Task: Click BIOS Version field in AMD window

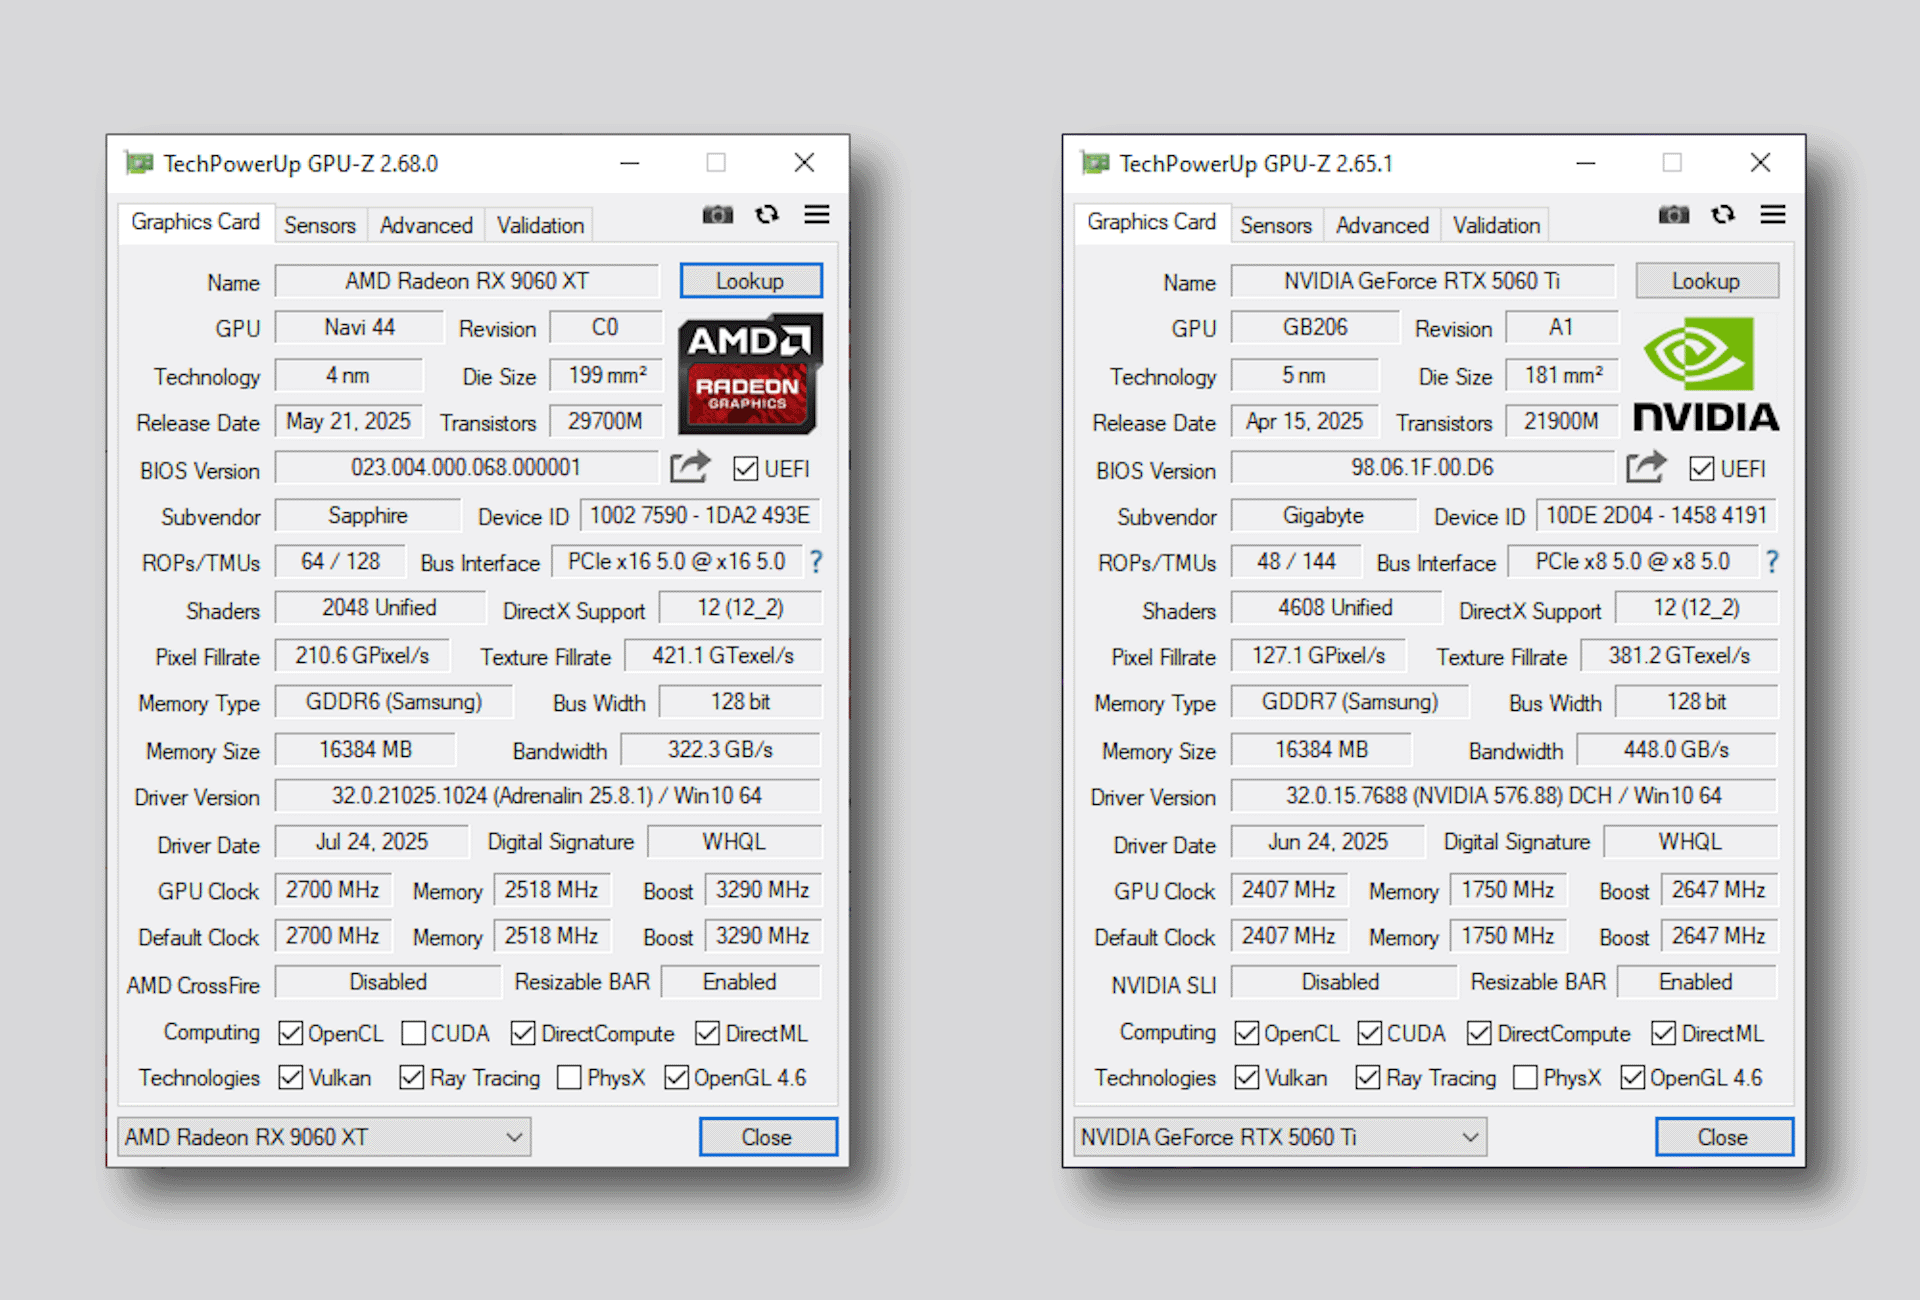Action: click(x=466, y=468)
